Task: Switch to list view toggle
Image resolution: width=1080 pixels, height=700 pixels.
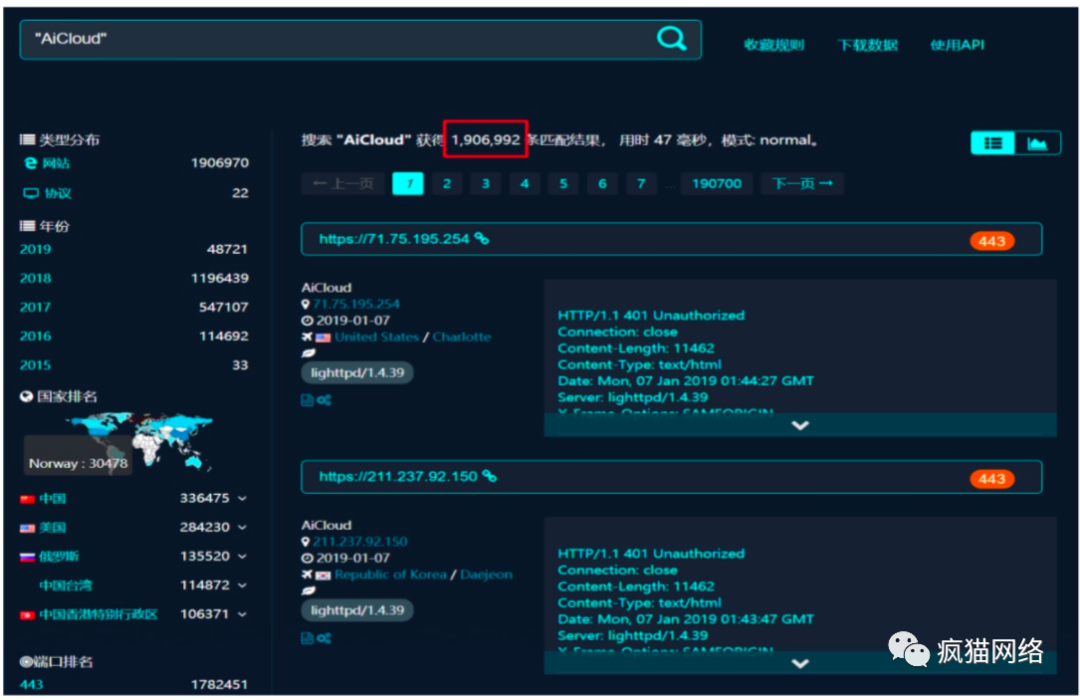Action: pyautogui.click(x=993, y=143)
